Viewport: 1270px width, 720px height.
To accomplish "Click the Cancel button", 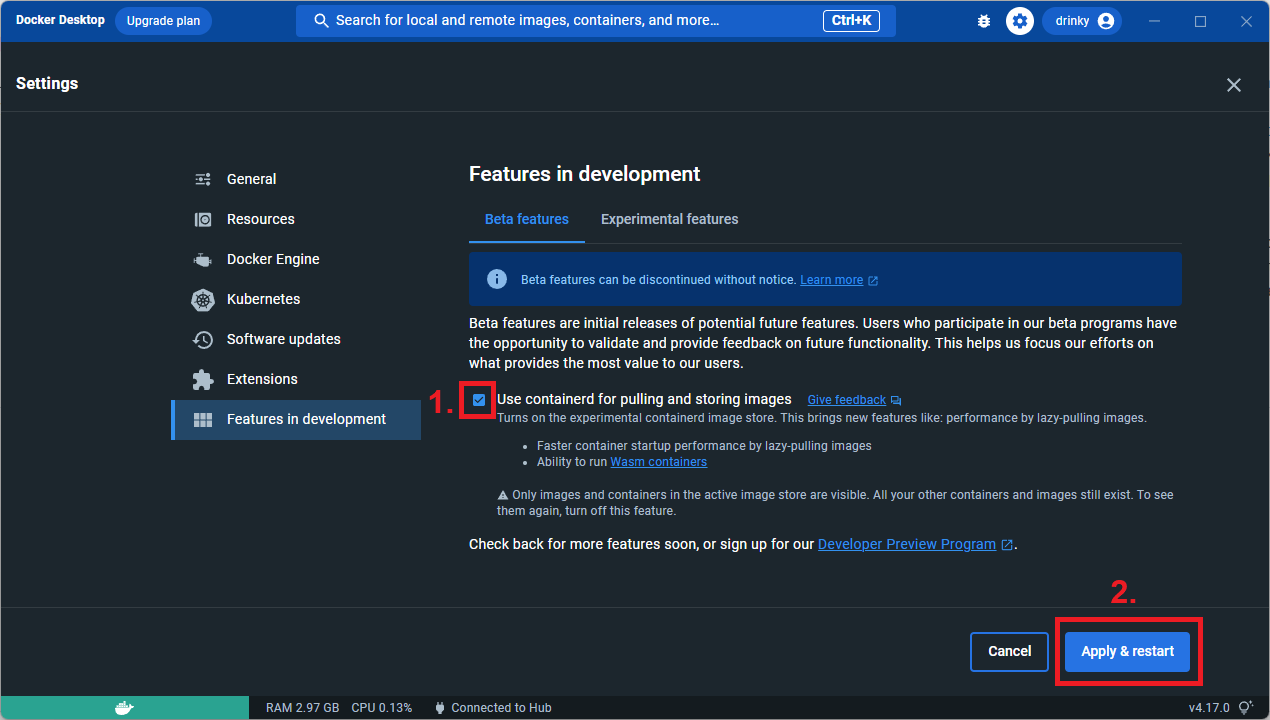I will pos(1009,651).
